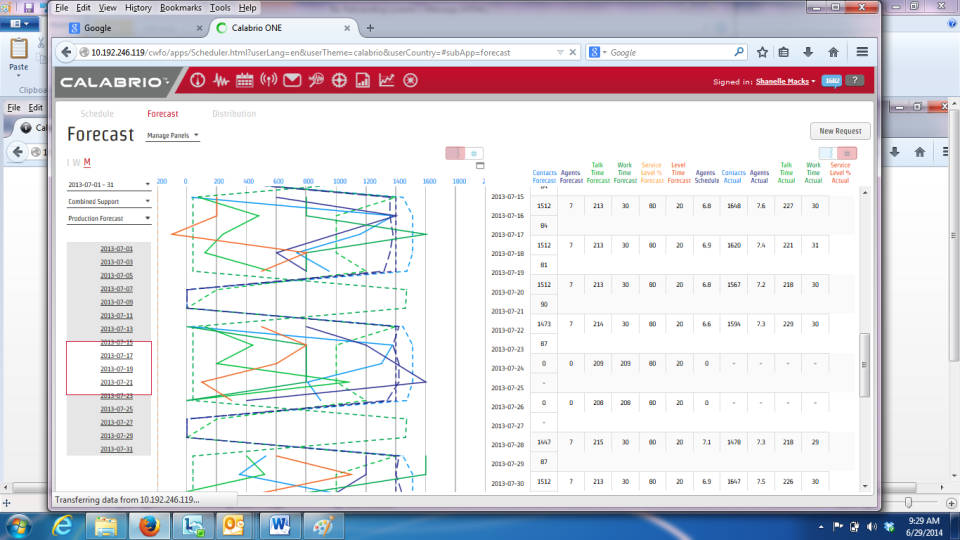Expand the Manage Panels dropdown
Viewport: 960px width, 540px height.
[172, 135]
